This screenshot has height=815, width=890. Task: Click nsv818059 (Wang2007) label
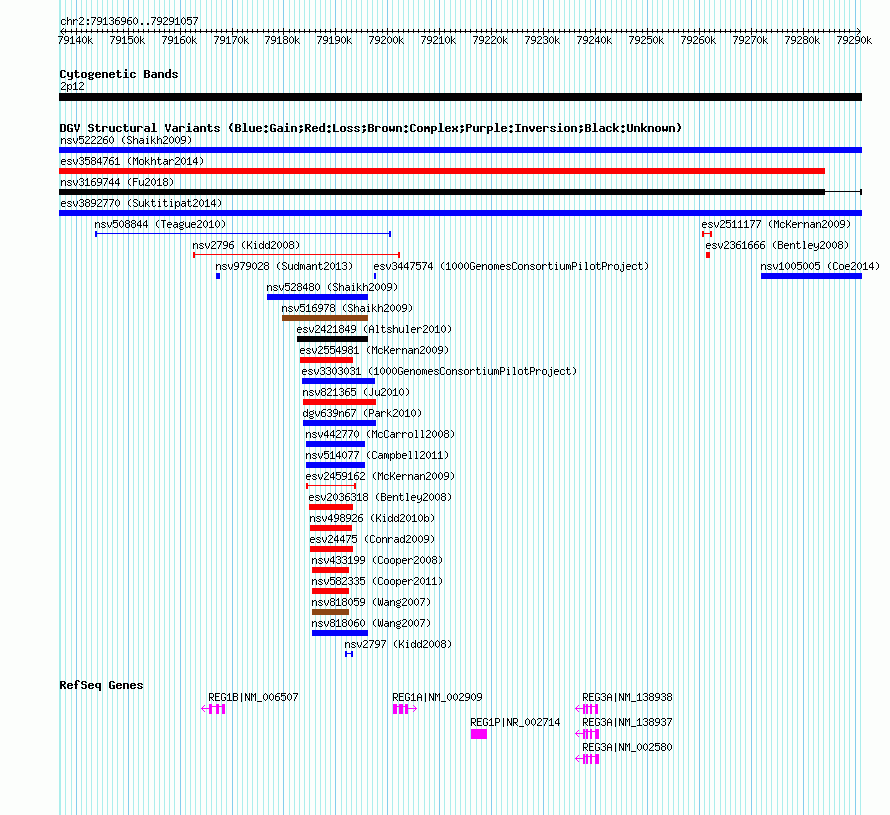(x=371, y=602)
